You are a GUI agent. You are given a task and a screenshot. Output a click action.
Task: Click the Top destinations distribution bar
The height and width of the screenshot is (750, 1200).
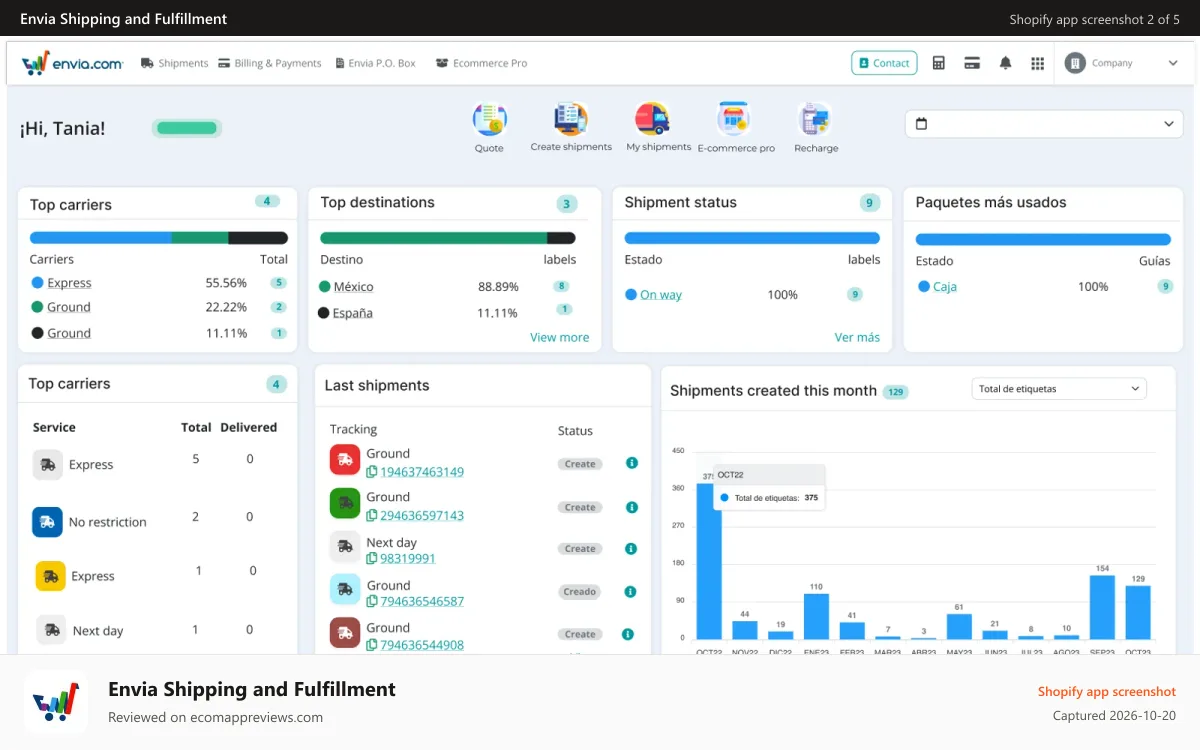pos(448,238)
